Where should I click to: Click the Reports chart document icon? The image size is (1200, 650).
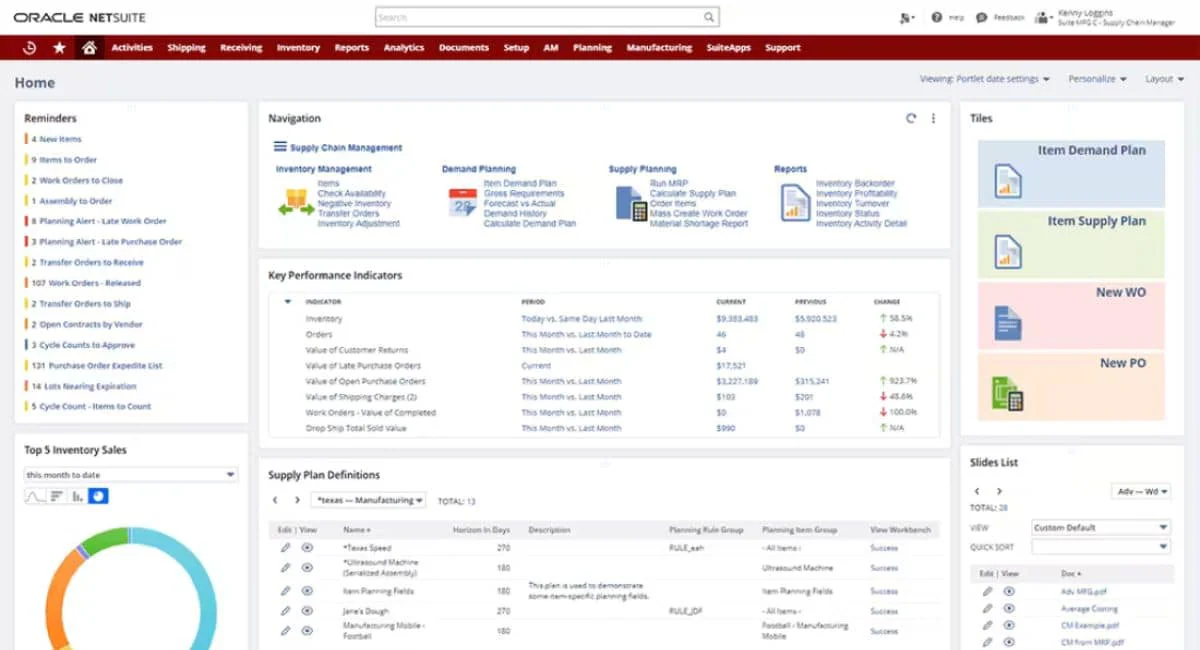point(795,203)
